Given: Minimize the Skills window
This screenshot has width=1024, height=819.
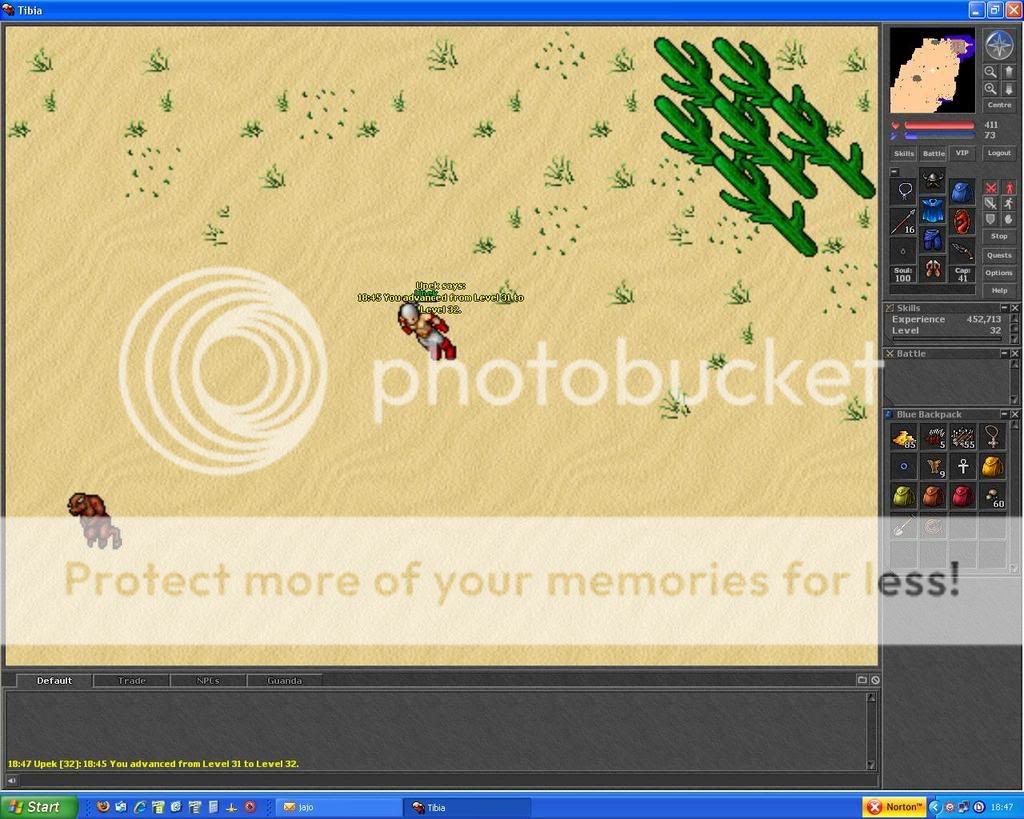Looking at the screenshot, I should tap(1004, 308).
